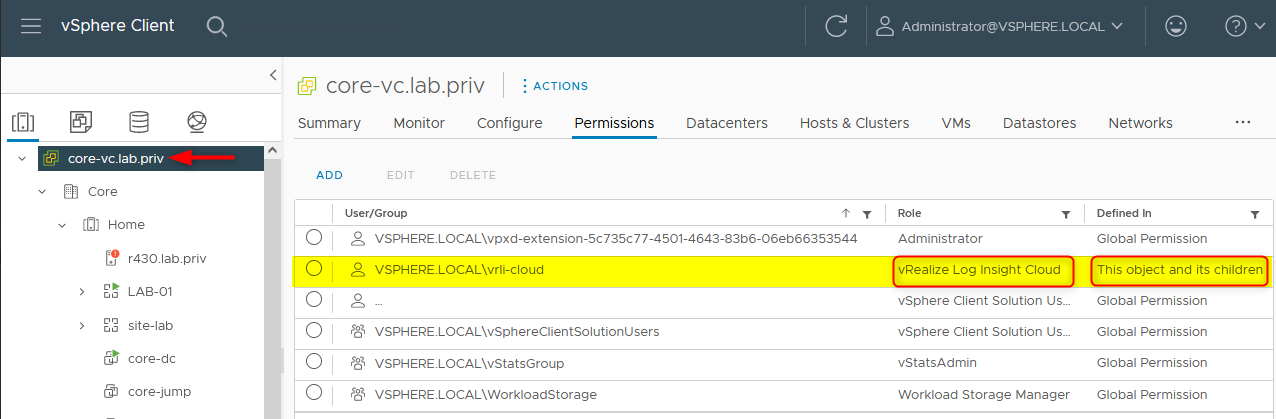Expand the LAB-01 resource pool
This screenshot has height=419, width=1276.
pyautogui.click(x=82, y=292)
